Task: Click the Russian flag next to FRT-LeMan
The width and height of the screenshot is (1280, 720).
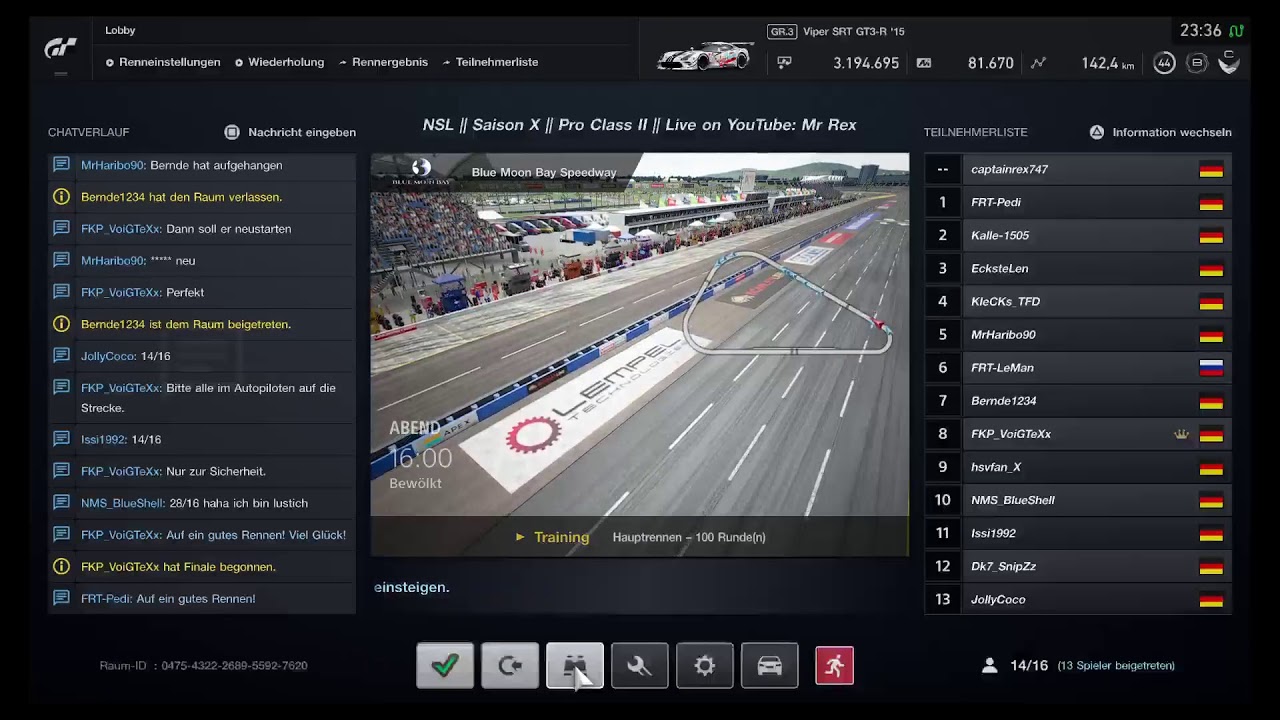Action: [1211, 368]
